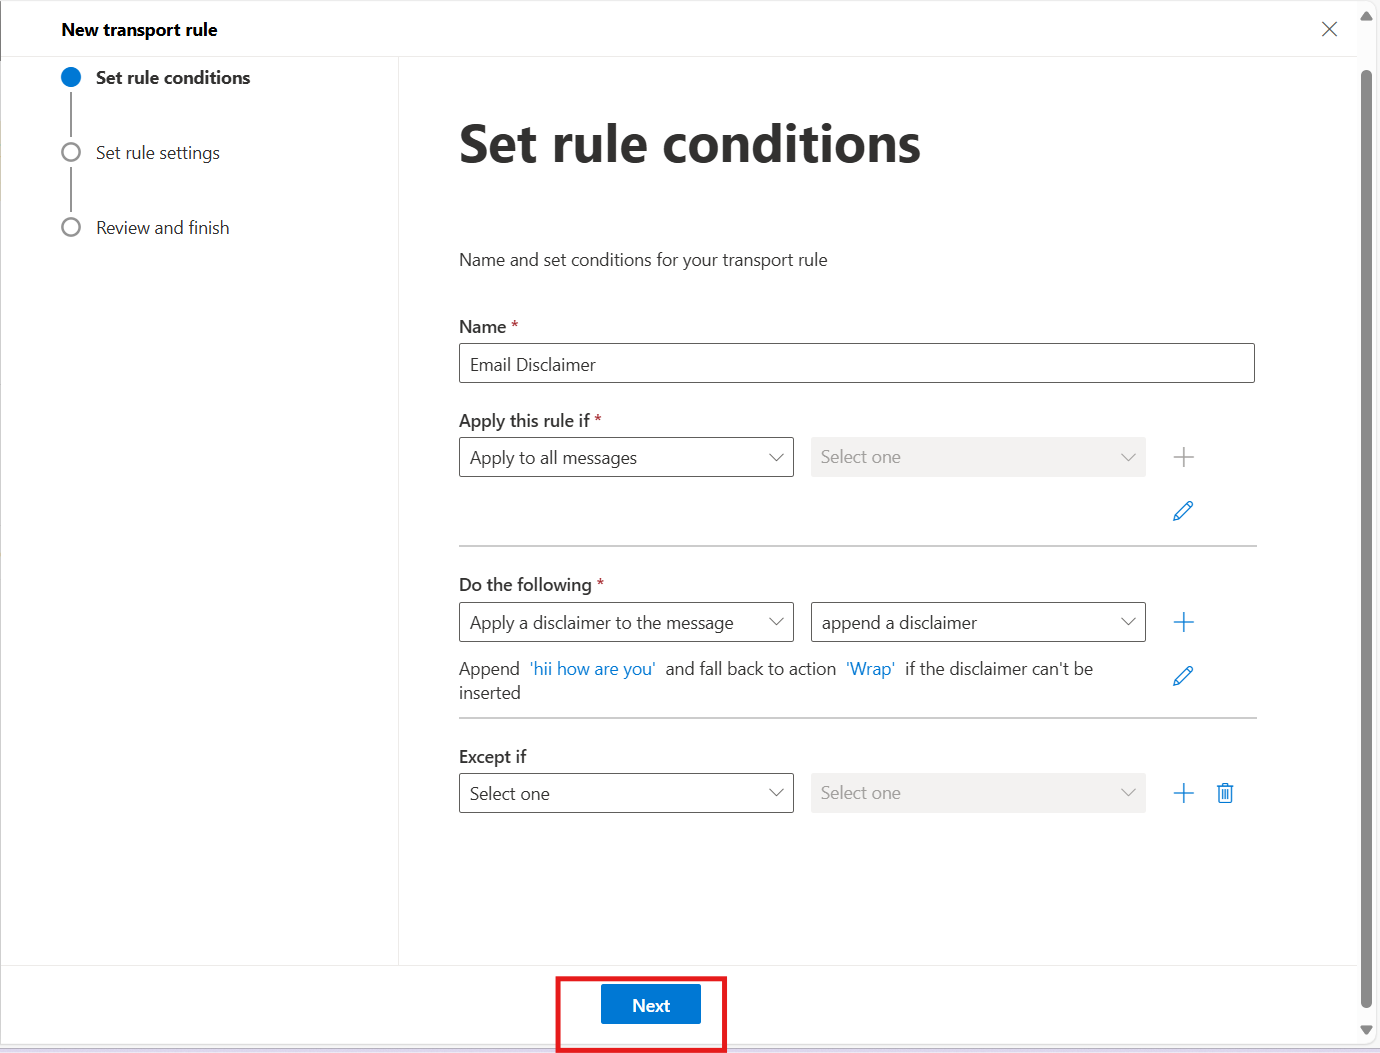Open the Except if 'Select one' dropdown

tap(626, 793)
